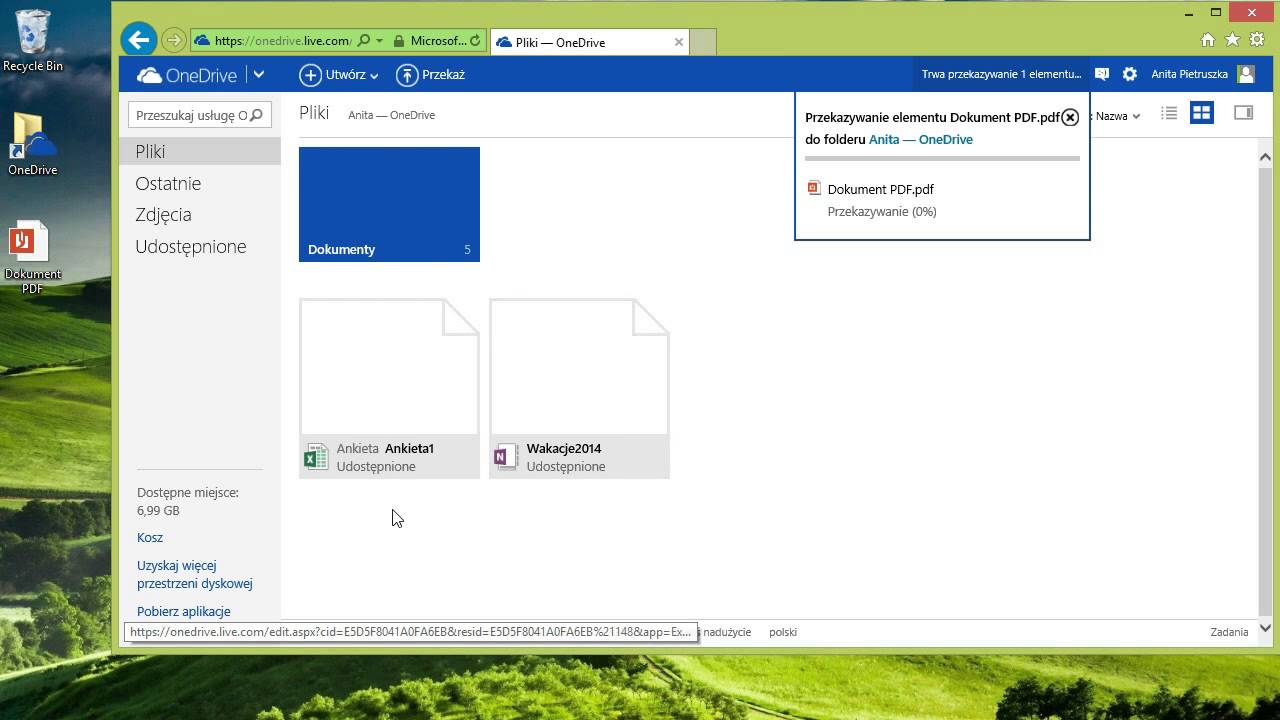
Task: Open the address bar autocomplete dropdown arrow
Action: pos(379,41)
